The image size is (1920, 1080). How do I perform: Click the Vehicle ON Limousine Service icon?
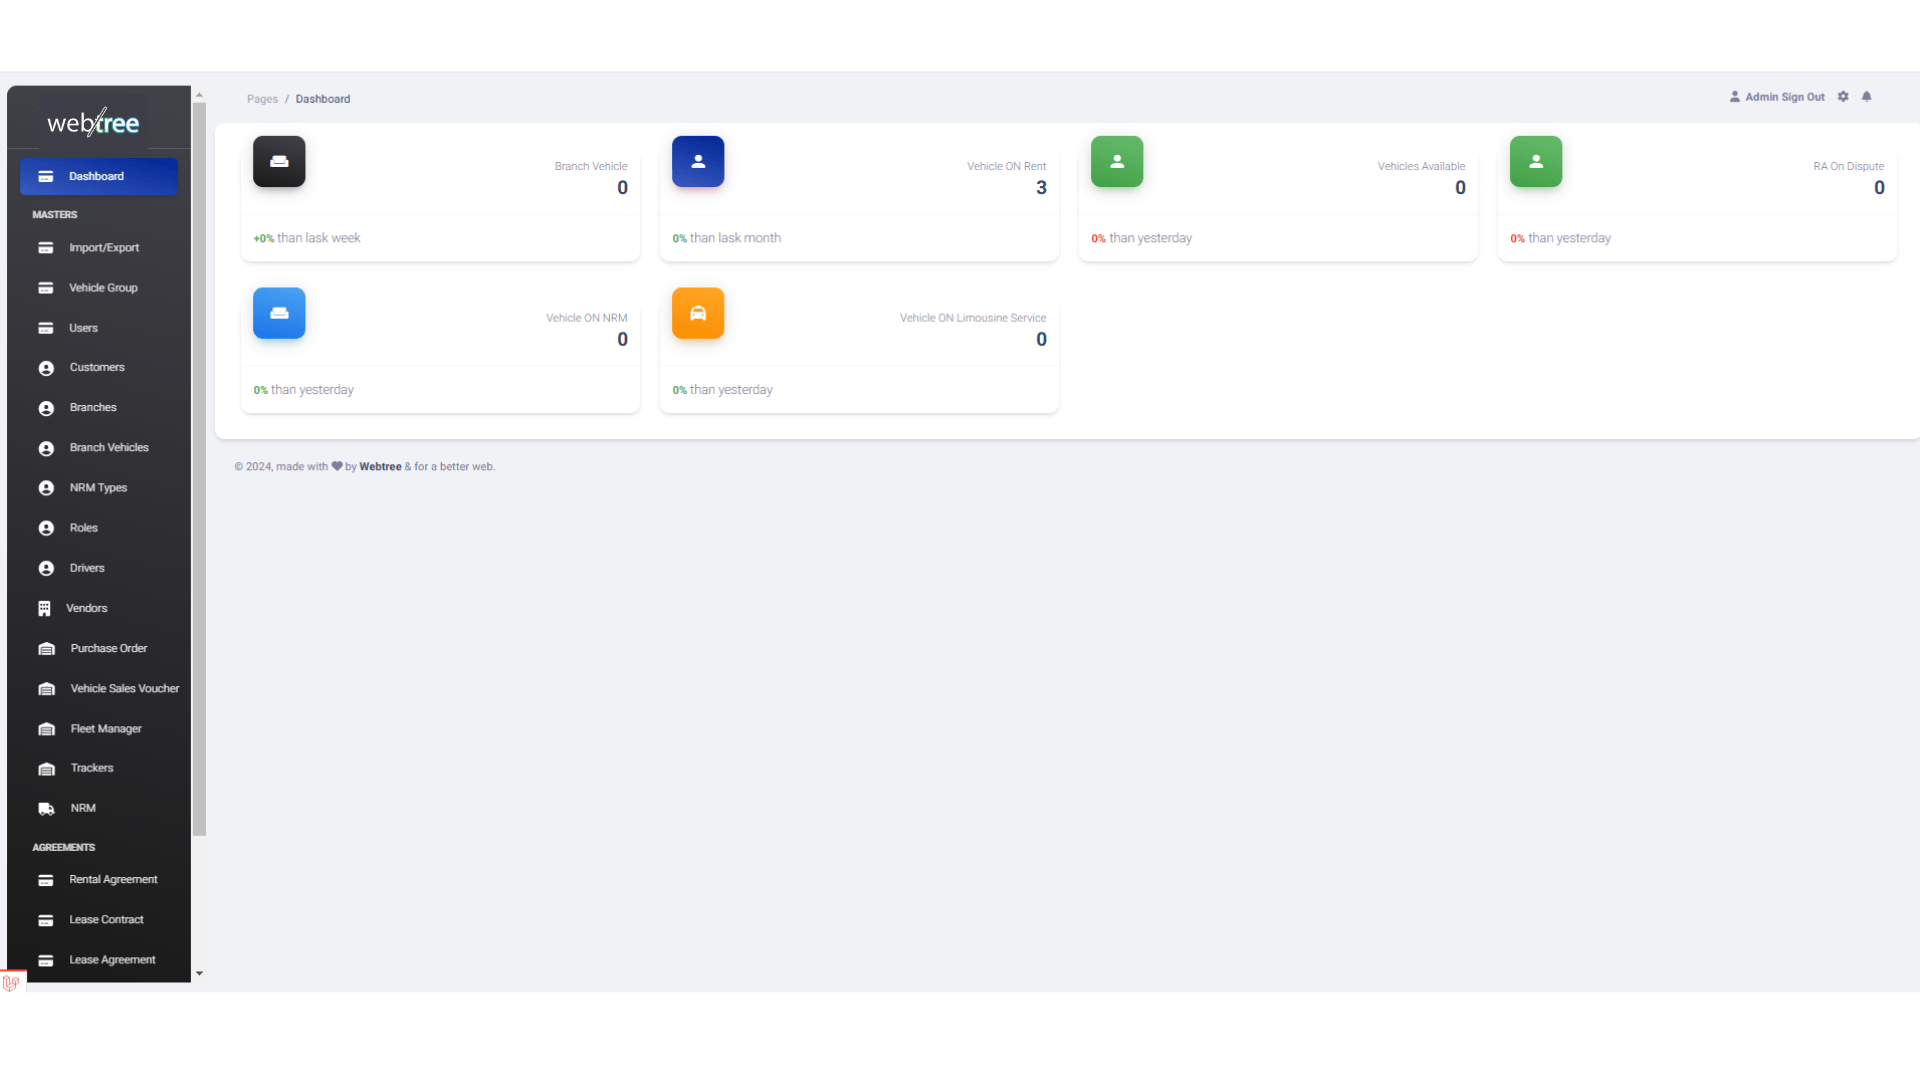tap(699, 313)
